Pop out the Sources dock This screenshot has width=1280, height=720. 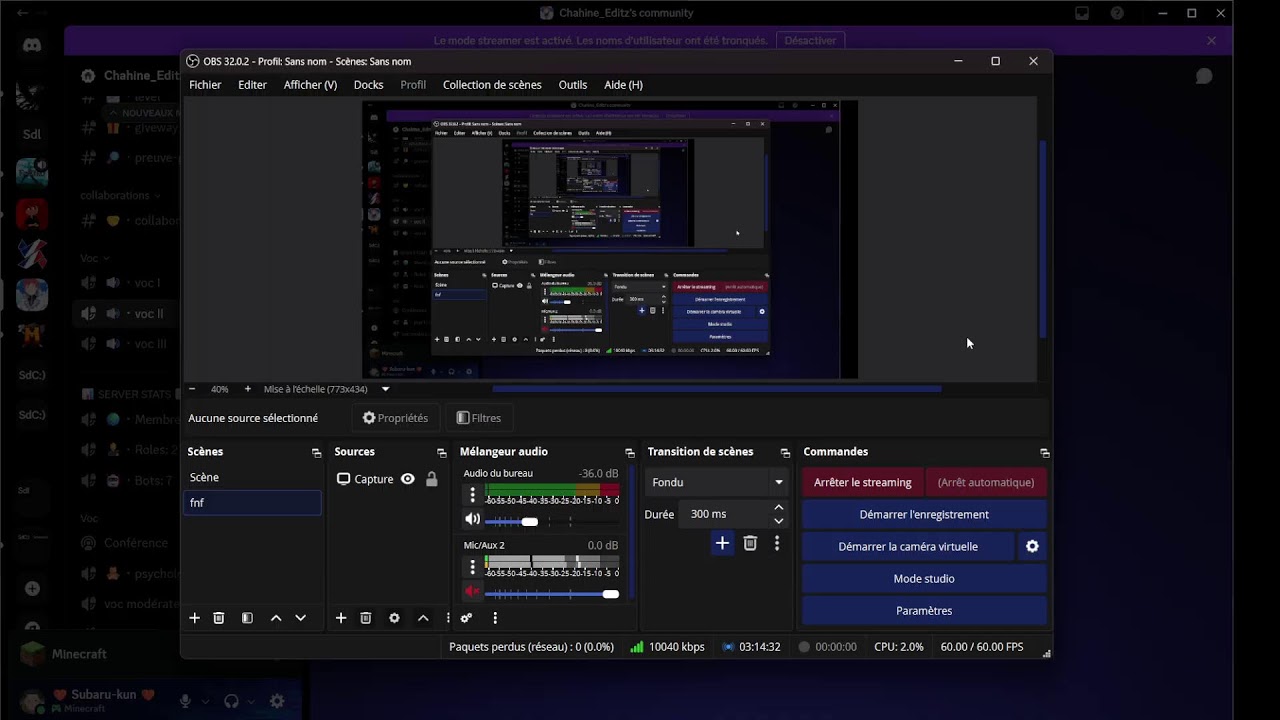pyautogui.click(x=441, y=453)
